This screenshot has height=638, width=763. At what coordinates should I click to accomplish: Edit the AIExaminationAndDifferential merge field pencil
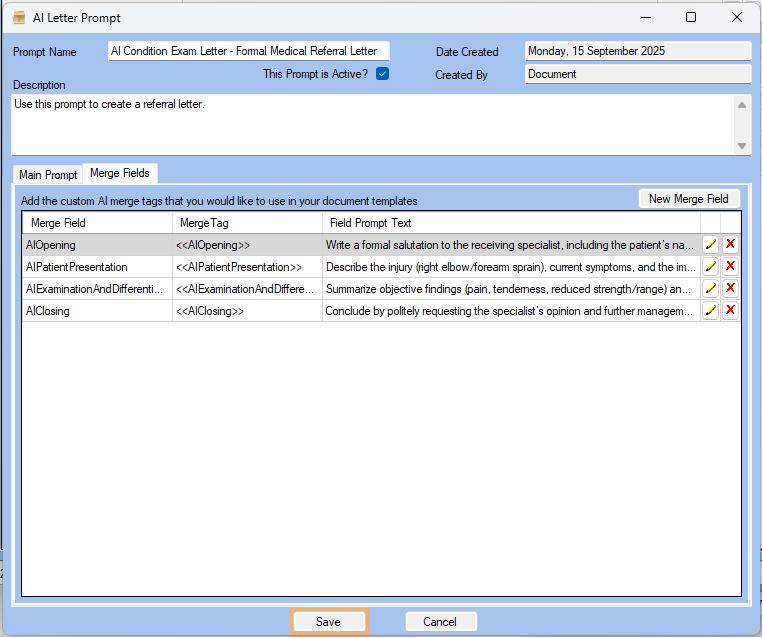[711, 288]
